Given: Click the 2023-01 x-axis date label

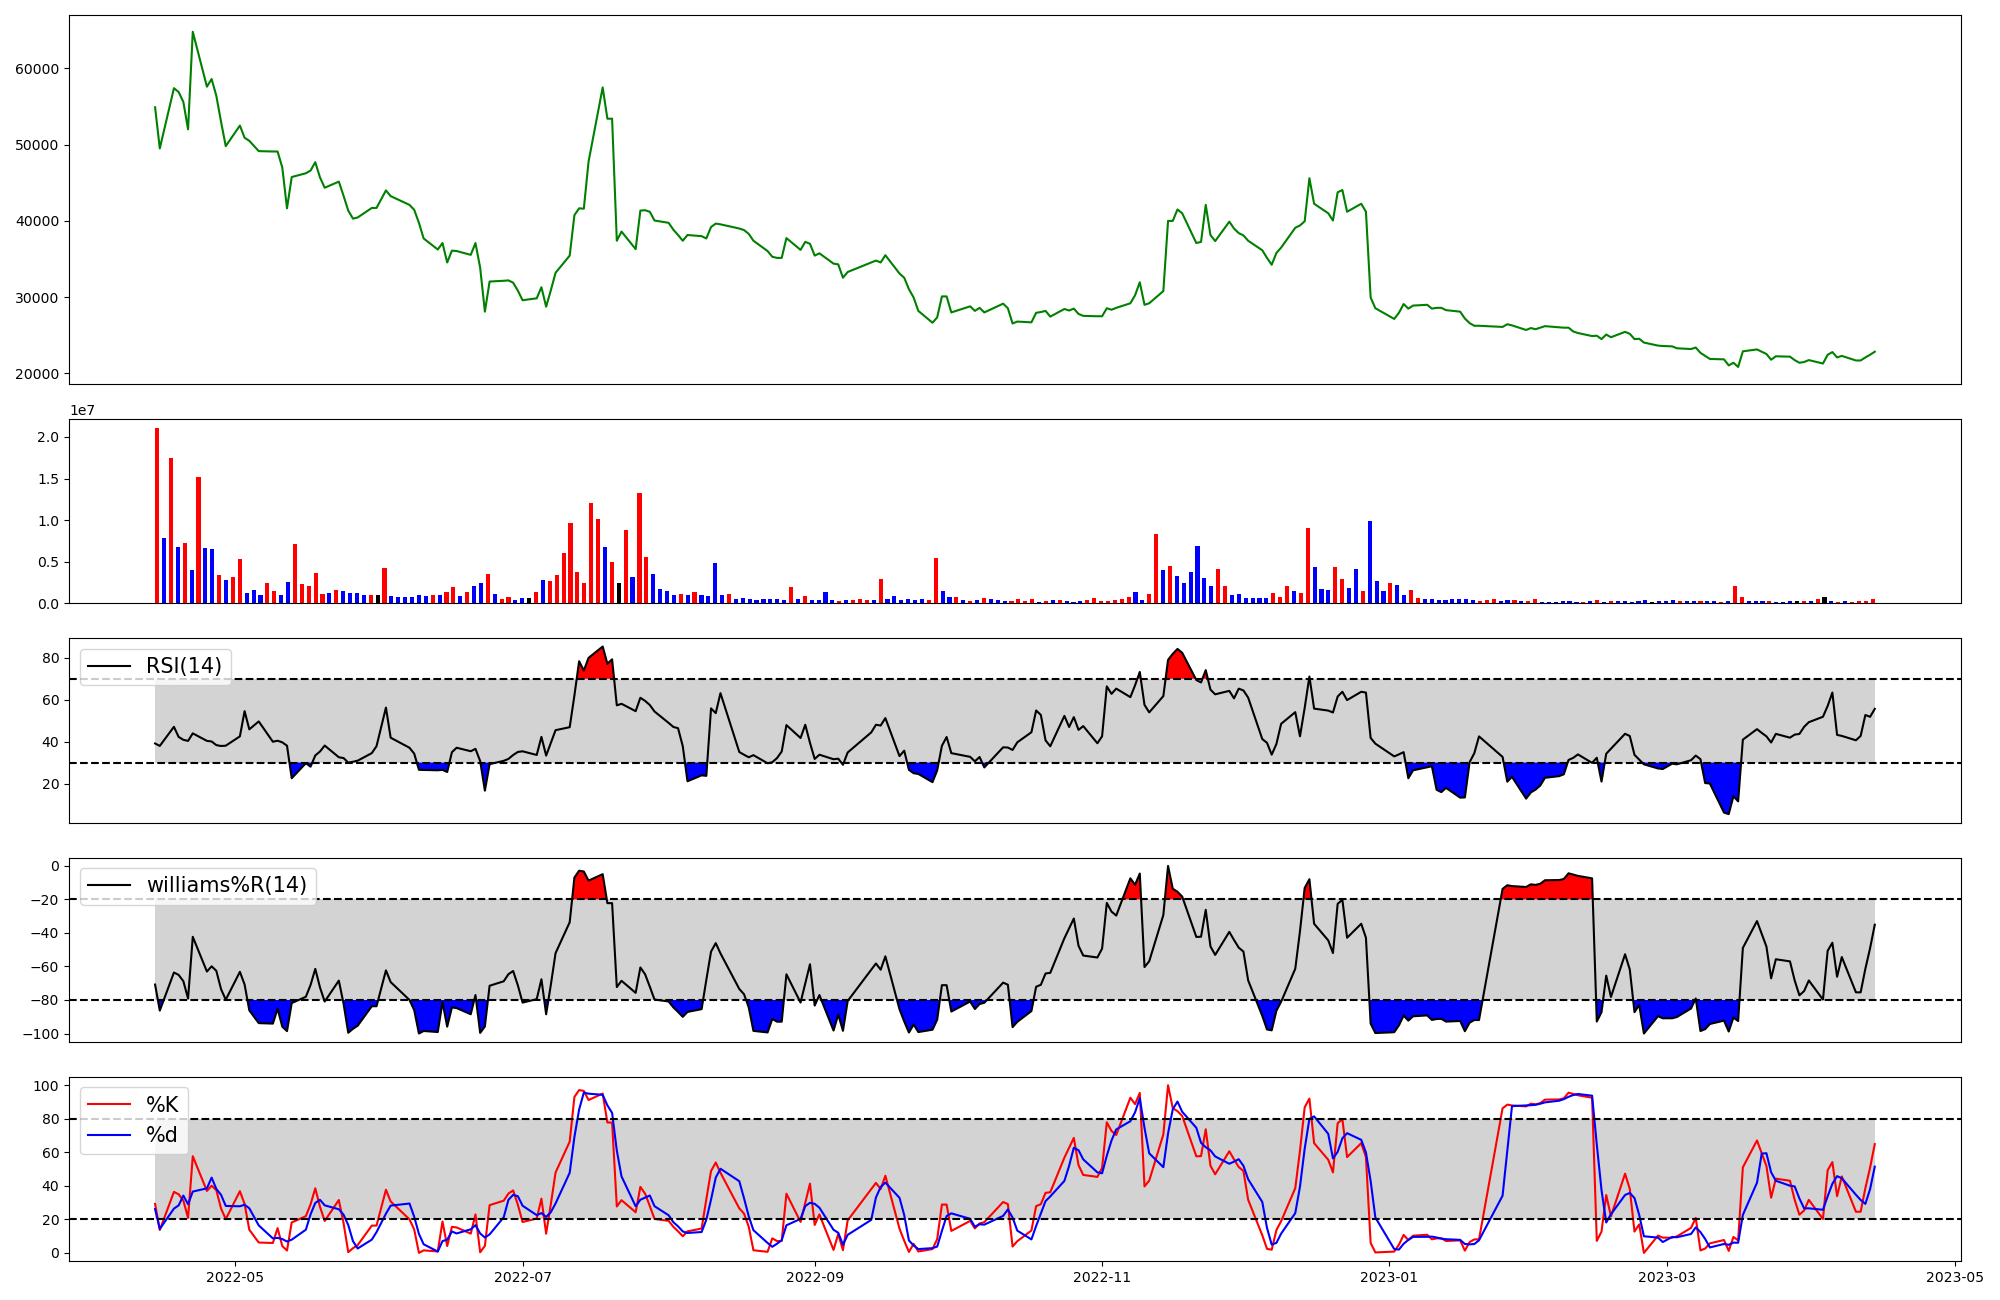Looking at the screenshot, I should [x=1389, y=1277].
